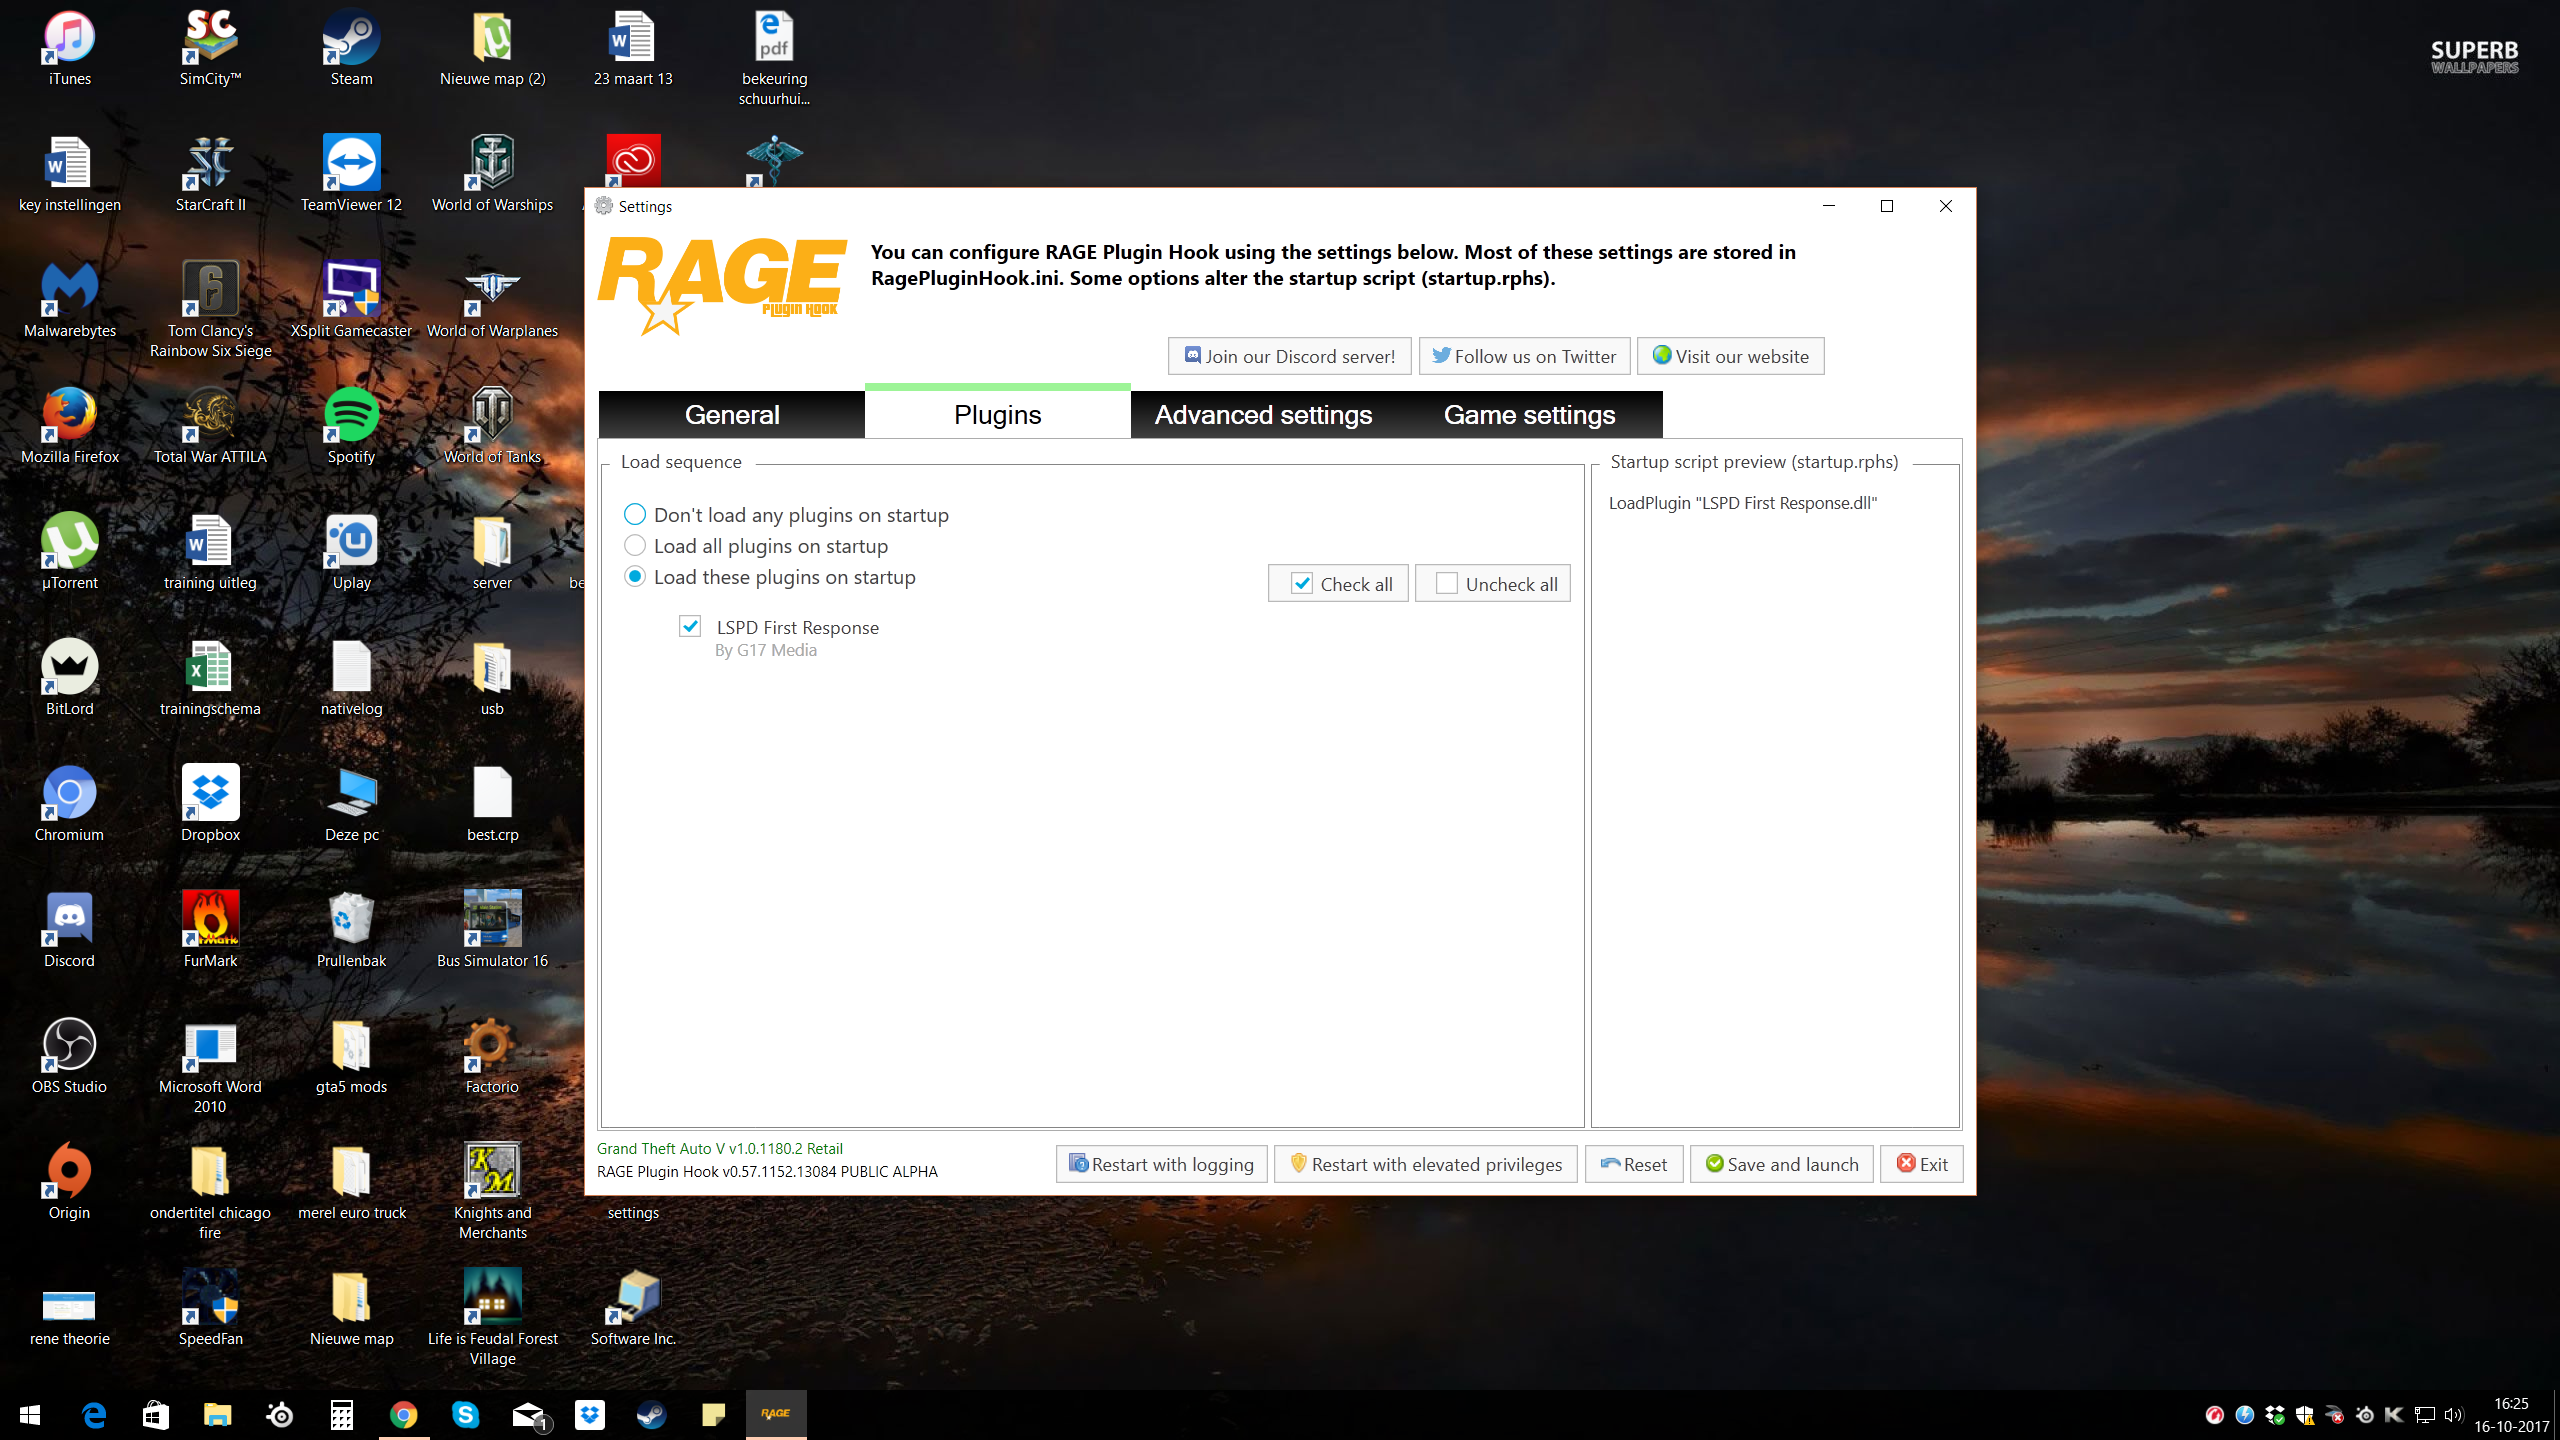The width and height of the screenshot is (2560, 1440).
Task: Go to the Game settings tab
Action: (1529, 415)
